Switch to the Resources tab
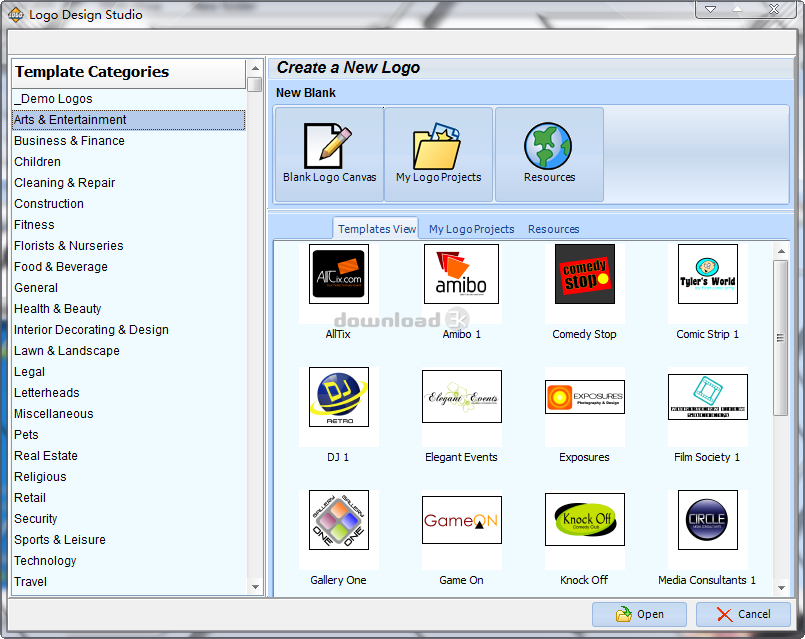Image resolution: width=805 pixels, height=639 pixels. point(553,229)
